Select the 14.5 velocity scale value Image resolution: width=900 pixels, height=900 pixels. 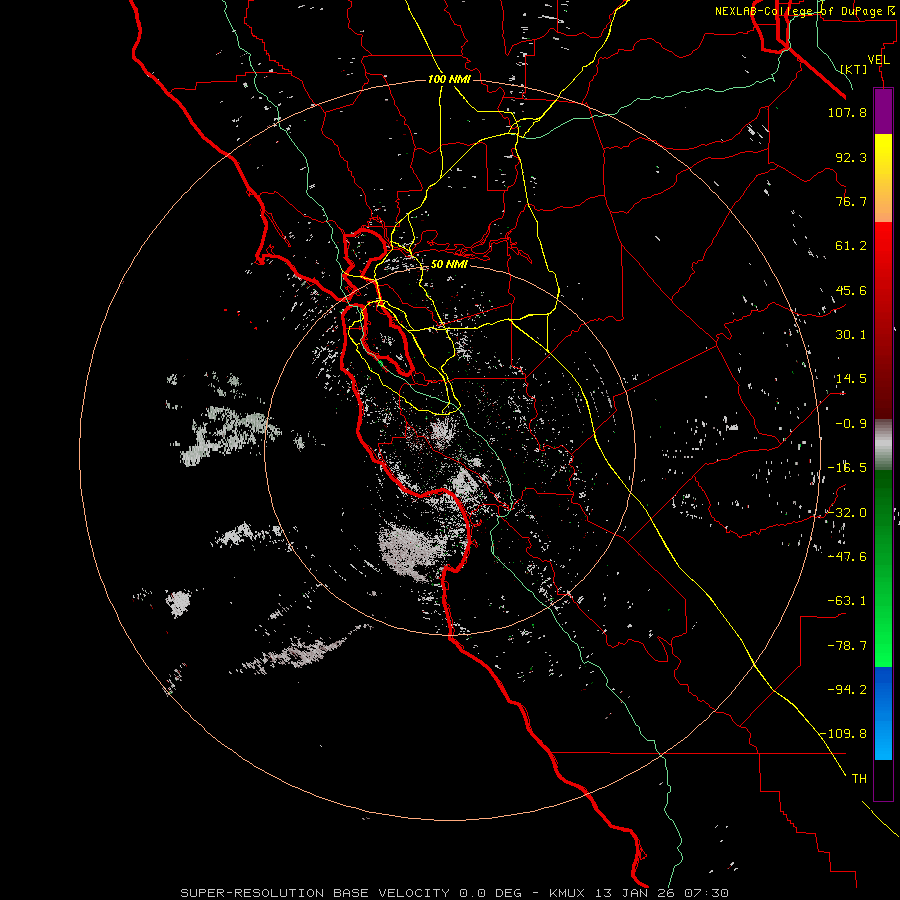(x=851, y=379)
